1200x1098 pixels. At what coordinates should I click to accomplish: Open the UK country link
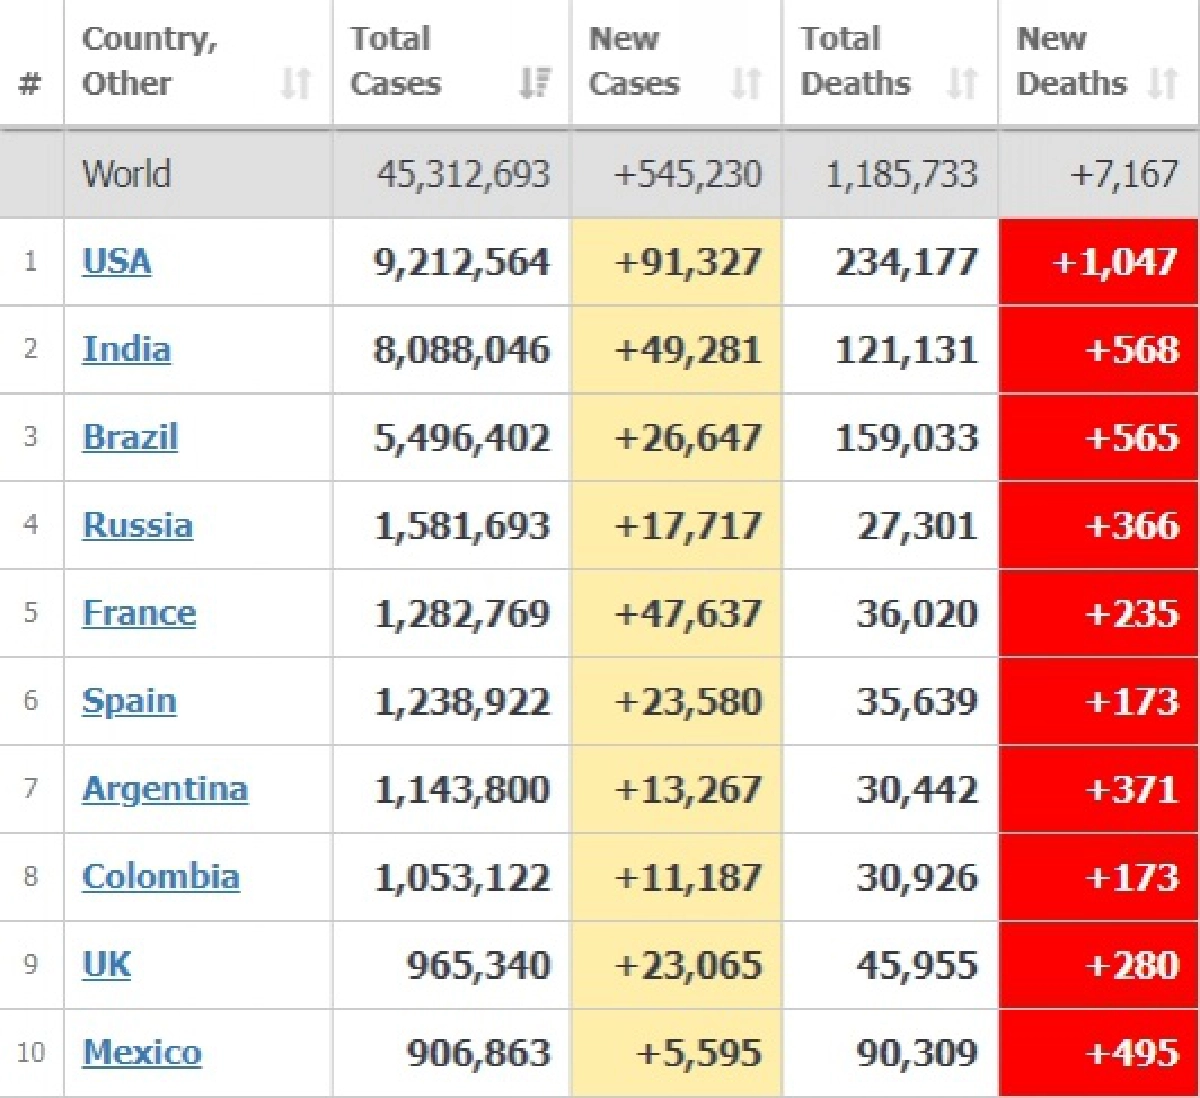coord(106,966)
